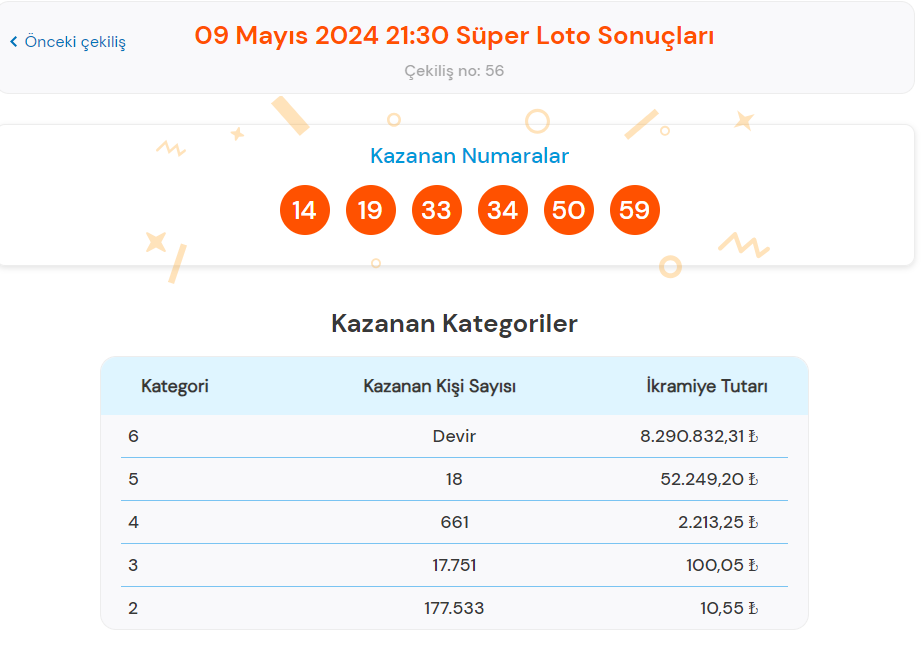Select winning number ball 14
Screen dimensions: 923x649
pos(305,210)
